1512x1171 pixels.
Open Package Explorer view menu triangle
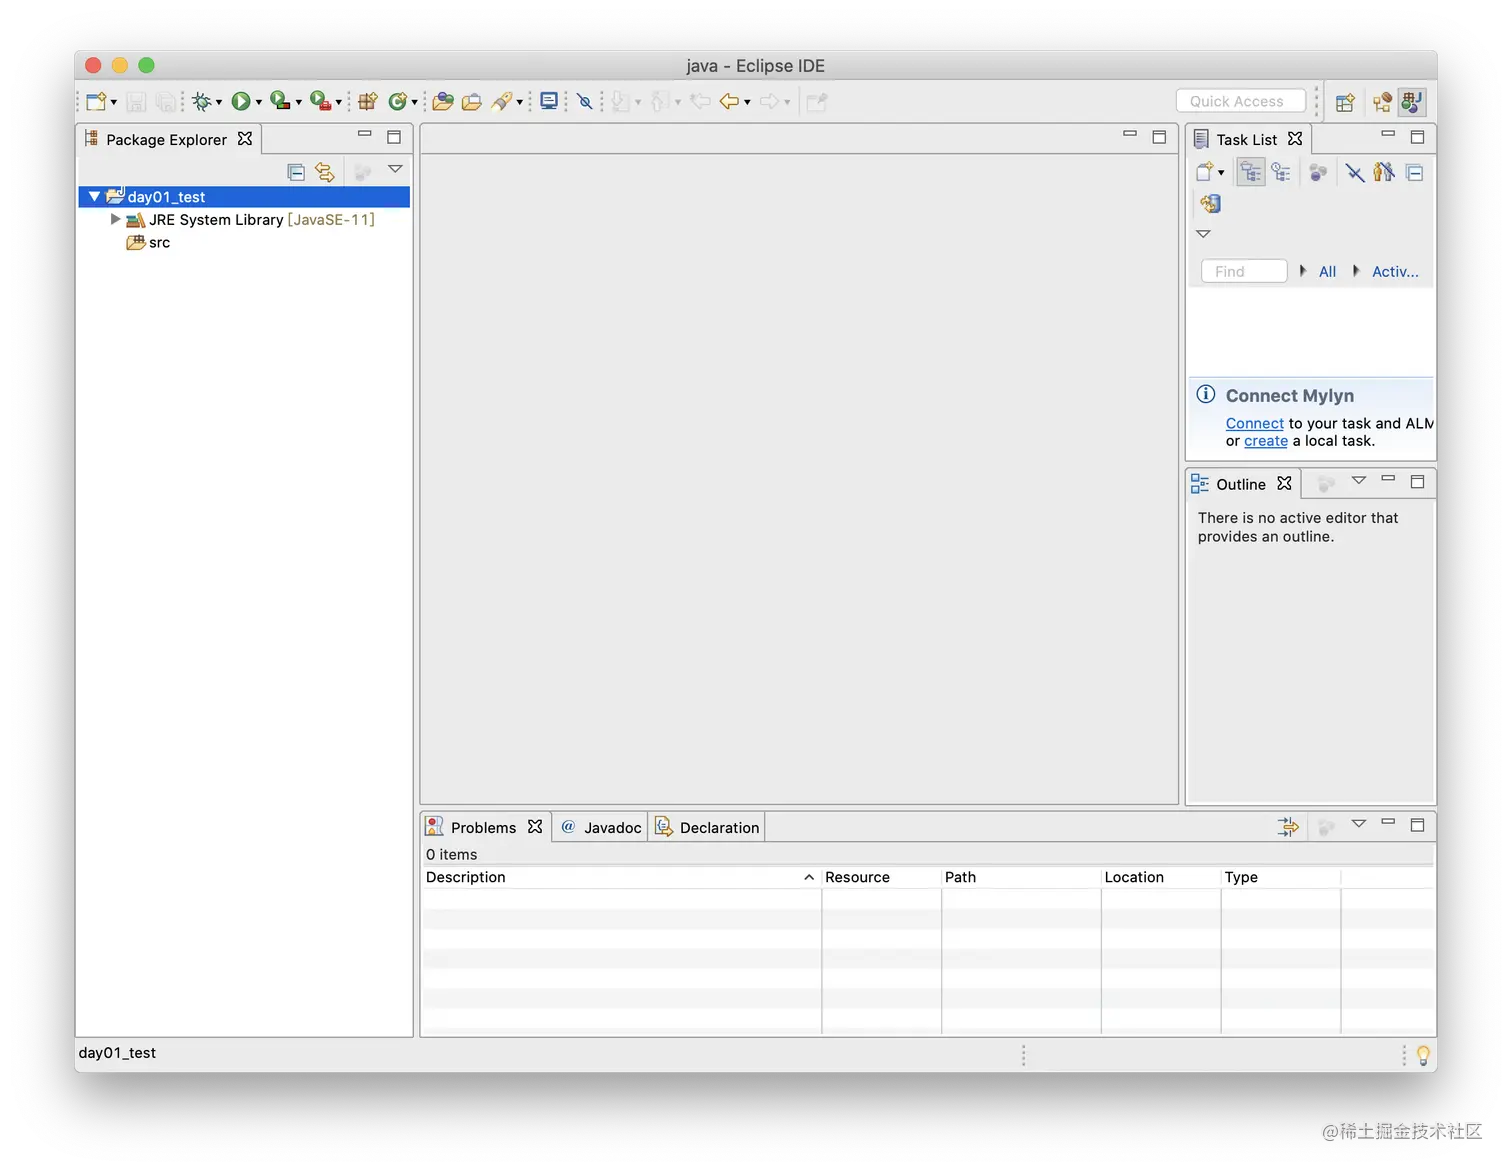point(395,169)
